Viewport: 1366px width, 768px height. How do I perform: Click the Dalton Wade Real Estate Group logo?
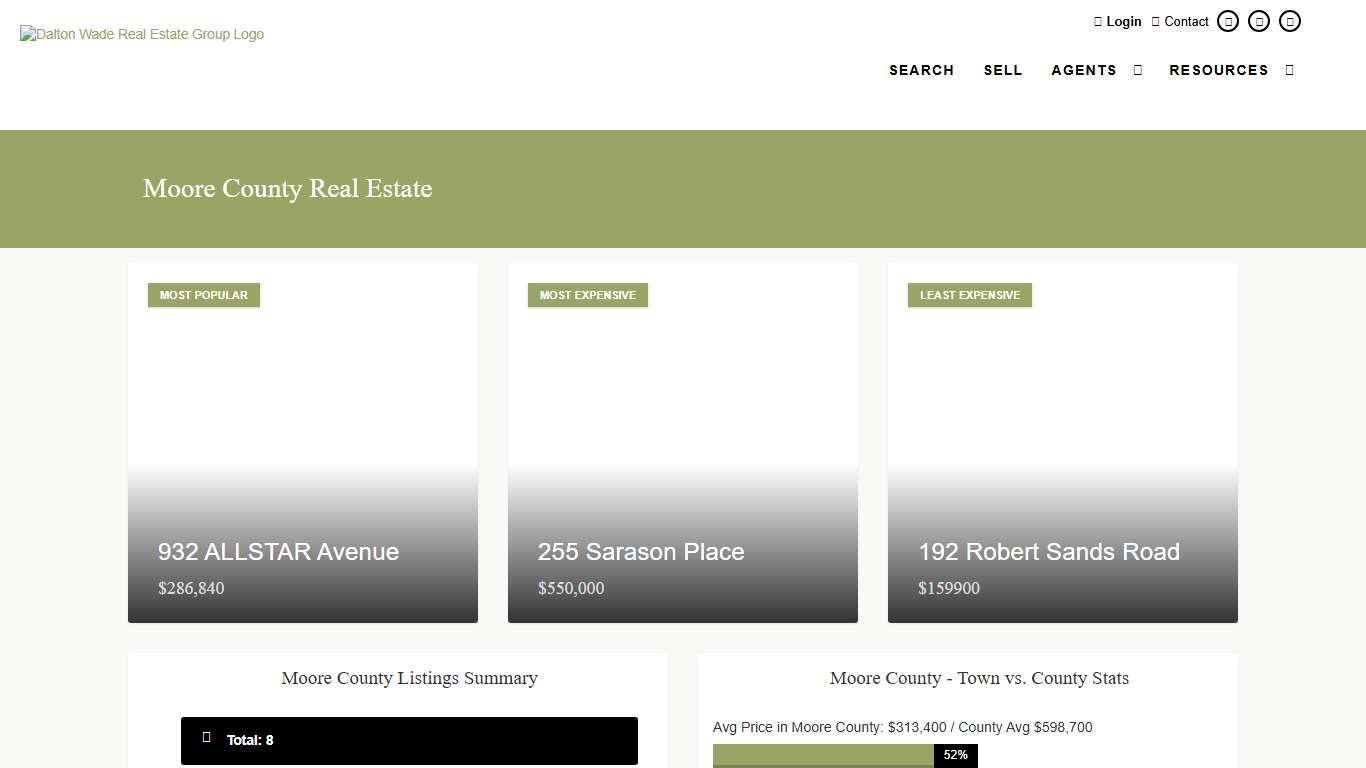tap(141, 33)
